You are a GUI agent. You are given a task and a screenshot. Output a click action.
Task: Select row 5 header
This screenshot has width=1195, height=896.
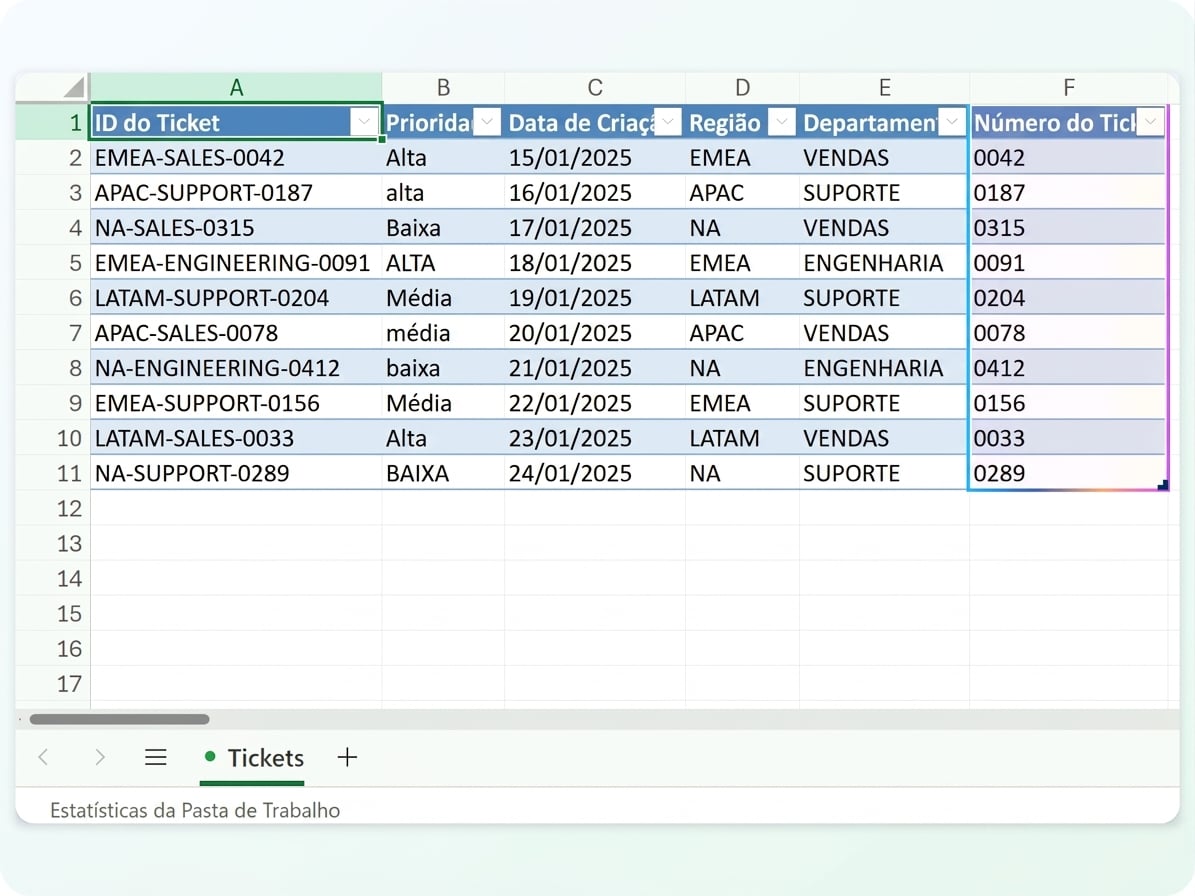coord(53,263)
